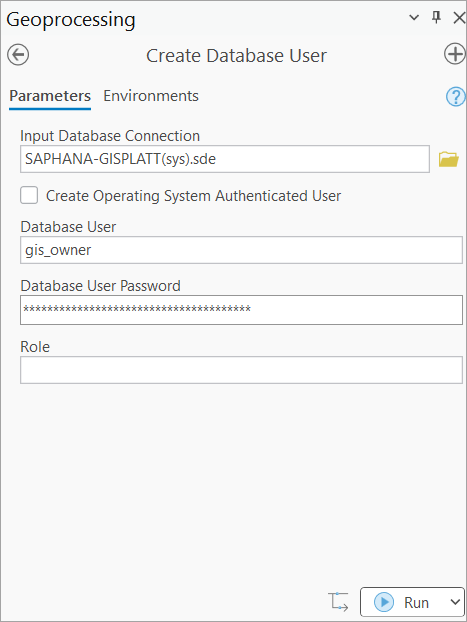Pin the Geoprocessing pane
This screenshot has width=467, height=622.
point(436,17)
